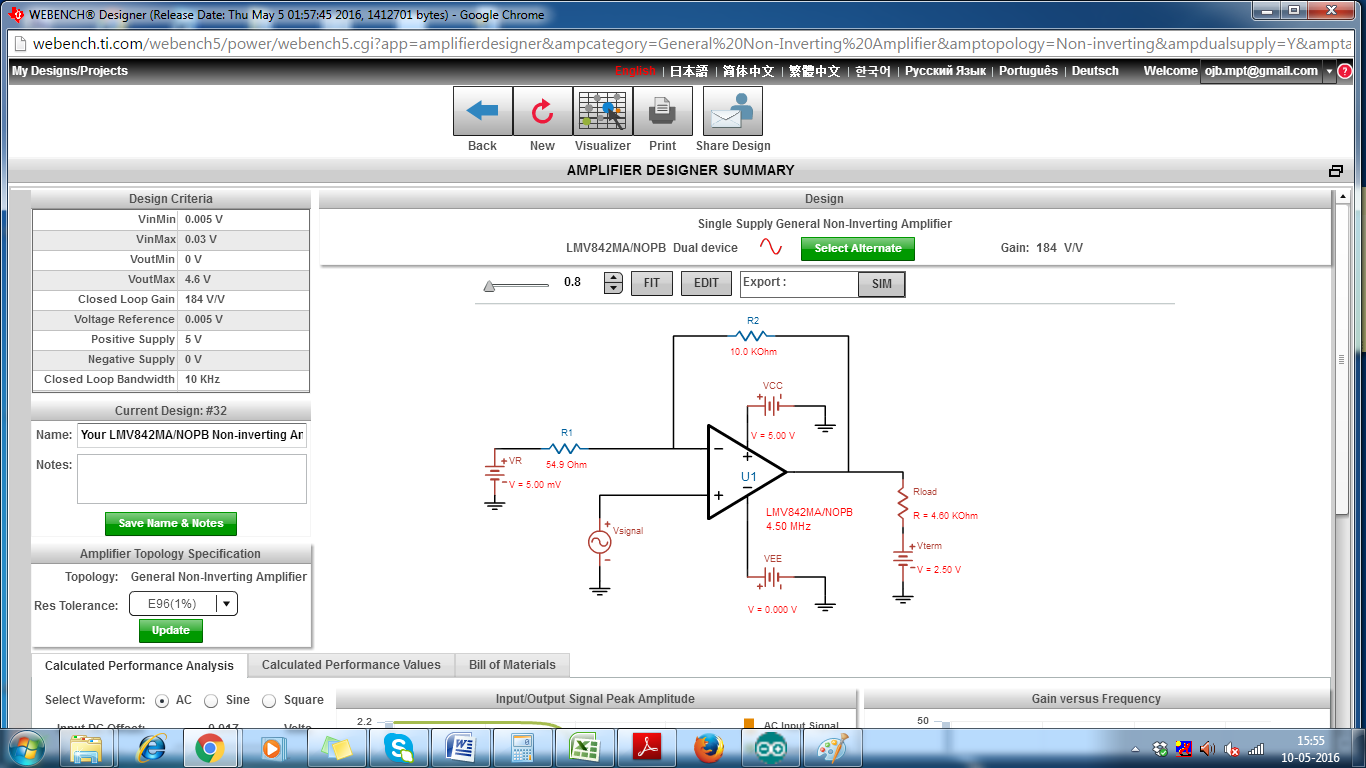Start a New design via the refresh icon

pyautogui.click(x=542, y=111)
